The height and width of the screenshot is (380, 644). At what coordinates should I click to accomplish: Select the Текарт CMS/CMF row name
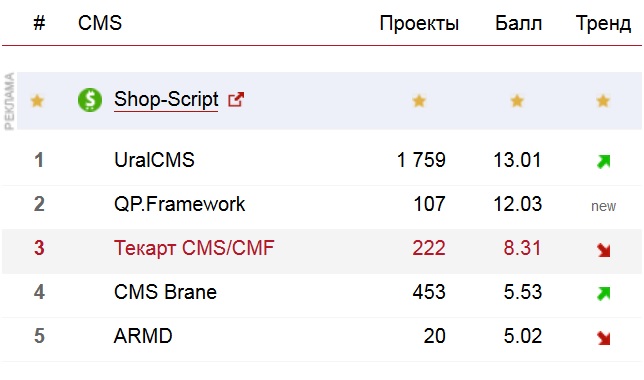(194, 248)
